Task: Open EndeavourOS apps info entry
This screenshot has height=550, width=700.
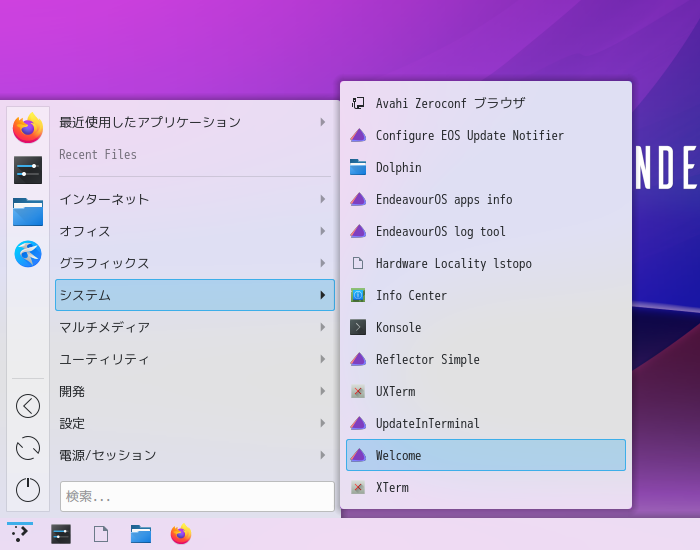Action: (486, 199)
